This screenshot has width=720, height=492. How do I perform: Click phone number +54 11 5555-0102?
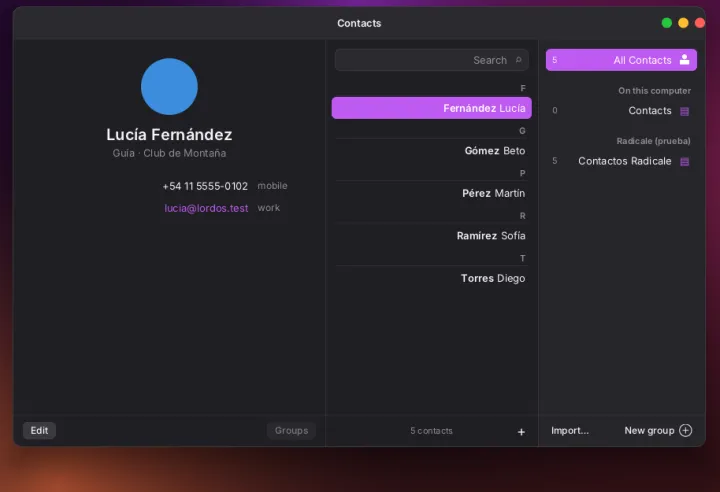pos(205,186)
